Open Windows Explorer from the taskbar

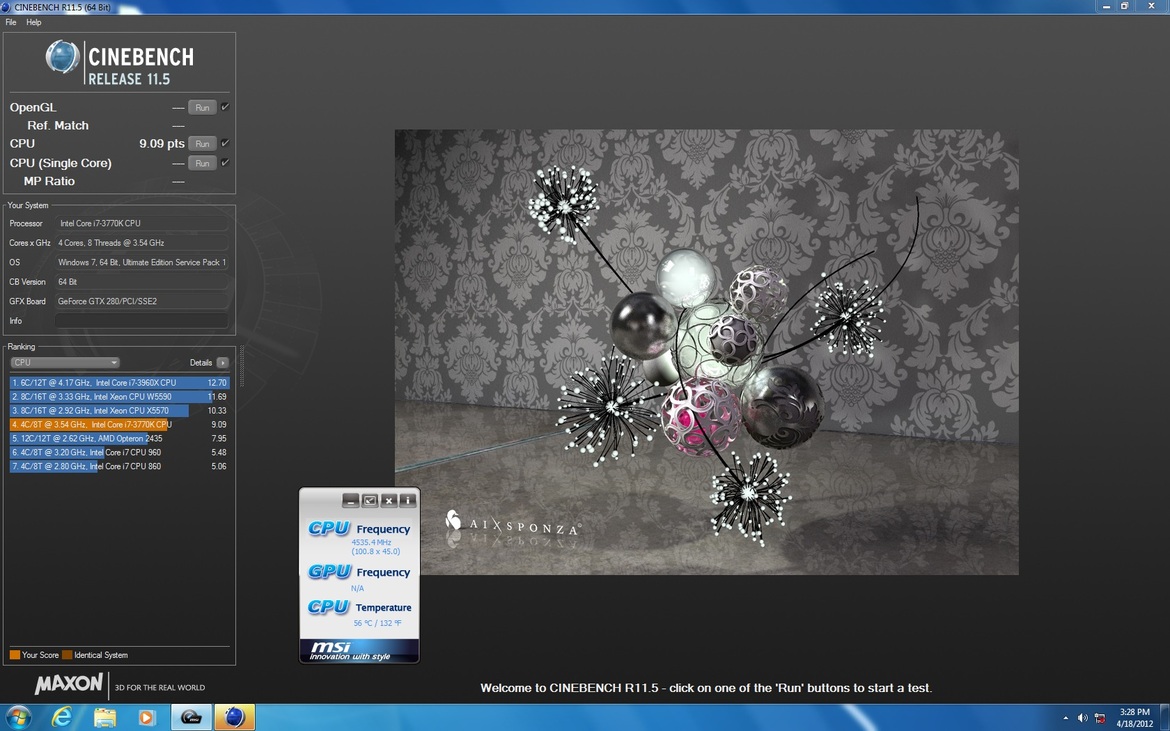[104, 718]
